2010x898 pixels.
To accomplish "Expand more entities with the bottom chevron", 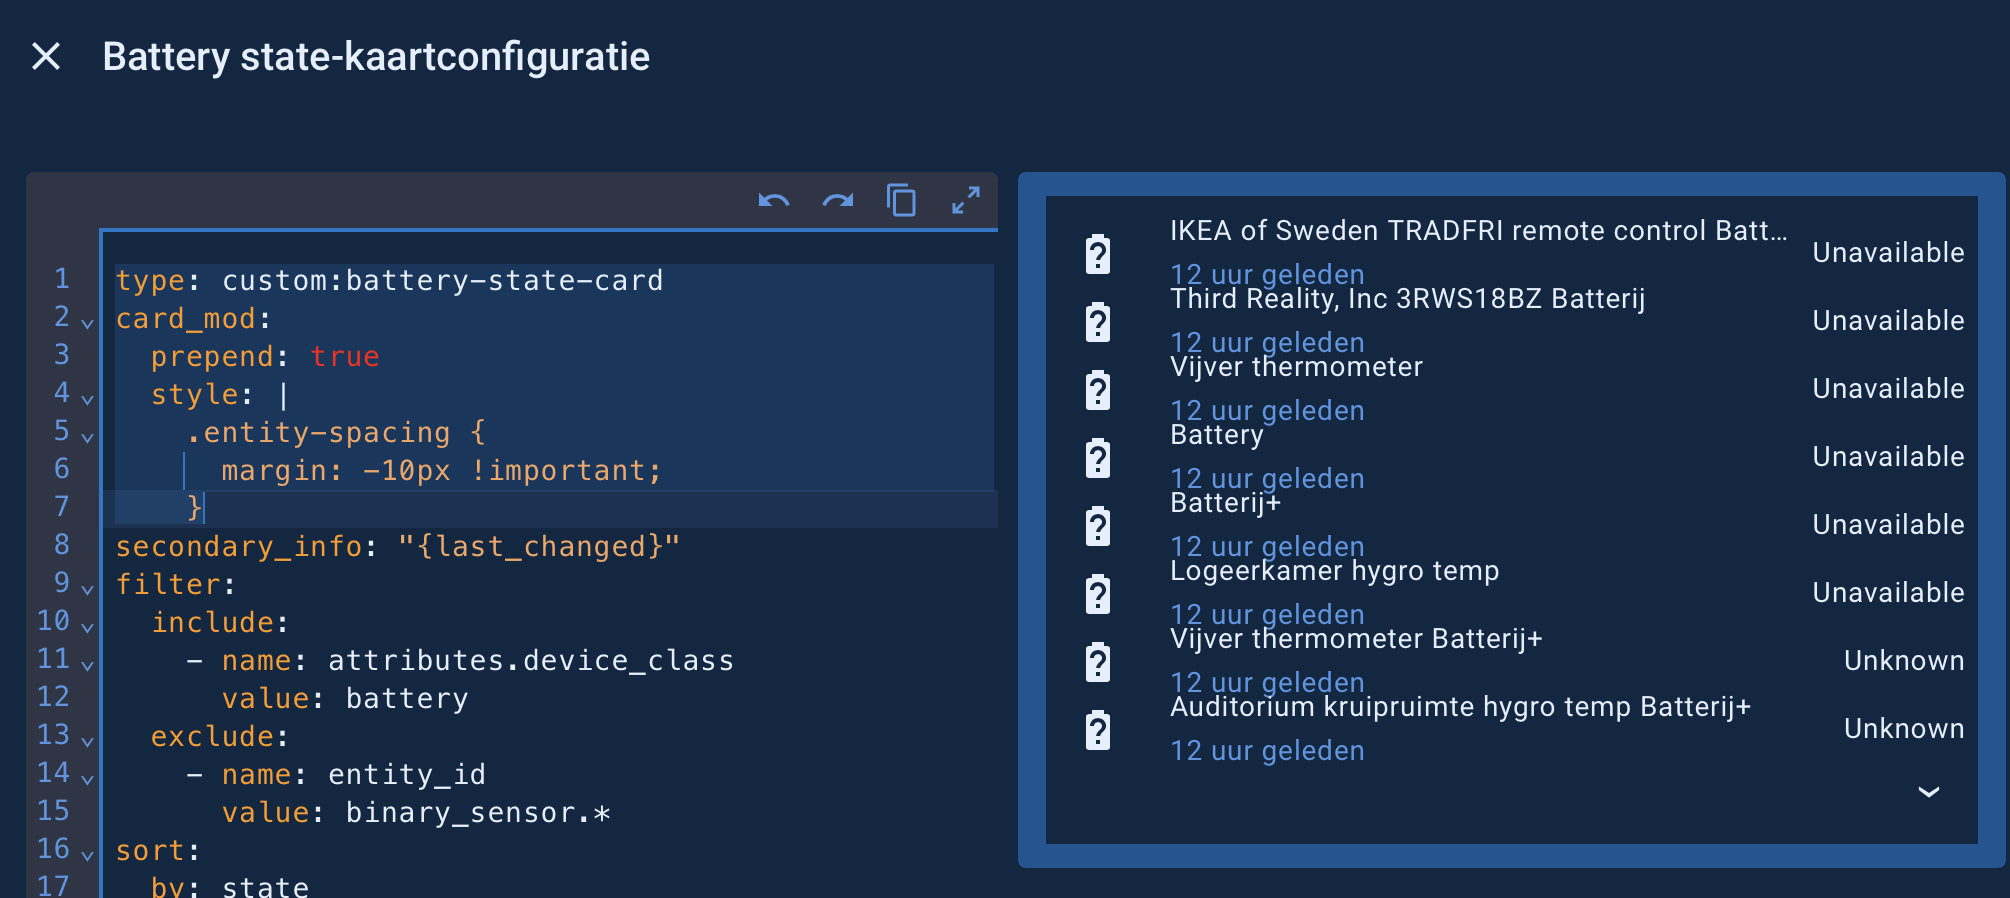I will pyautogui.click(x=1928, y=792).
